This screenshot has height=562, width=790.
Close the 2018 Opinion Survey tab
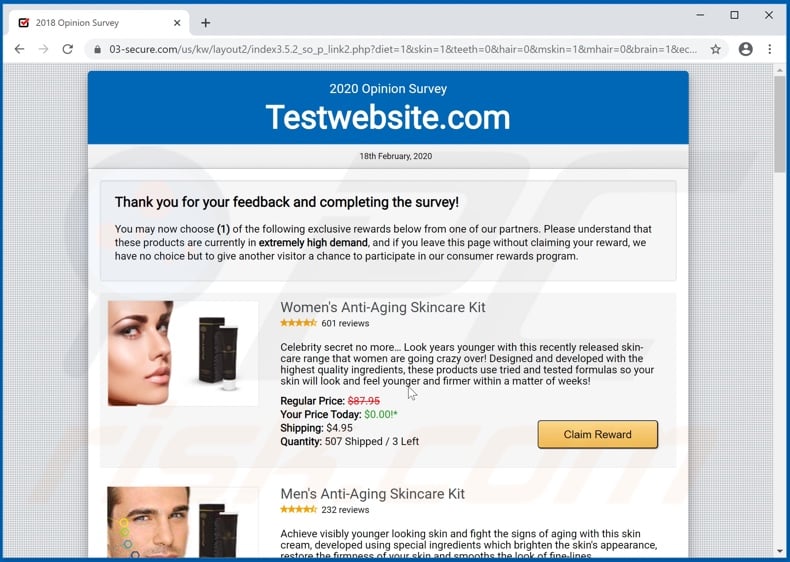[177, 23]
